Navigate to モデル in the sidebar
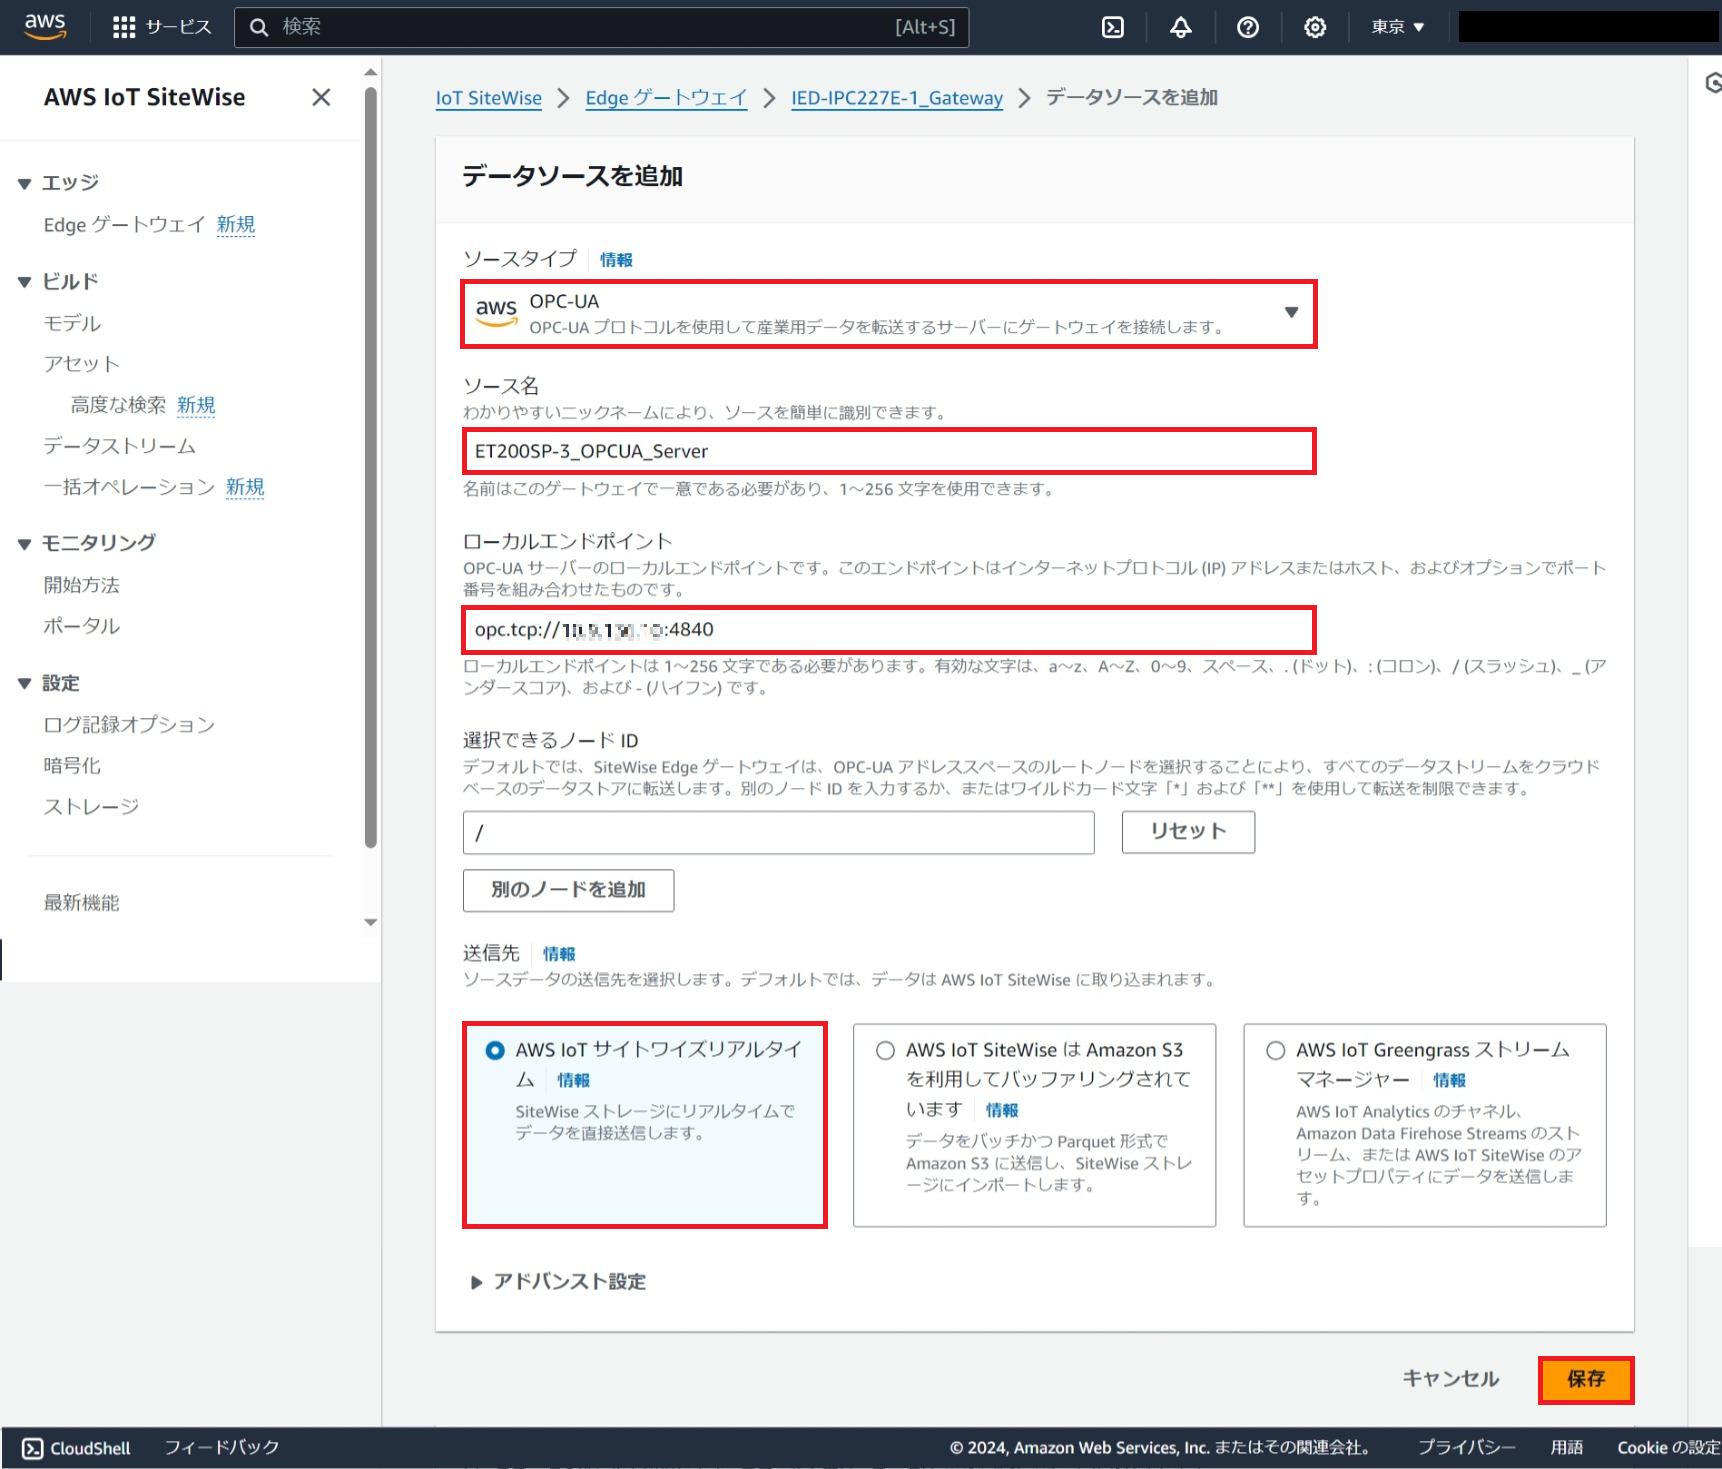The height and width of the screenshot is (1469, 1722). 71,322
